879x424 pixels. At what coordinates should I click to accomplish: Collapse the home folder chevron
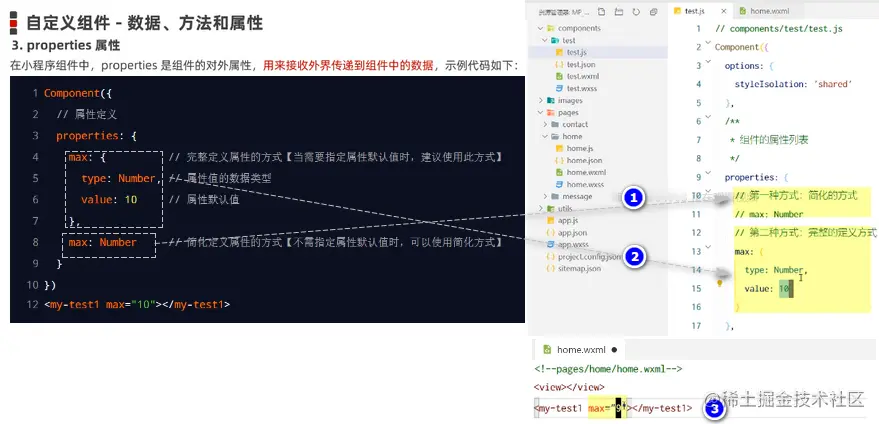pos(545,136)
